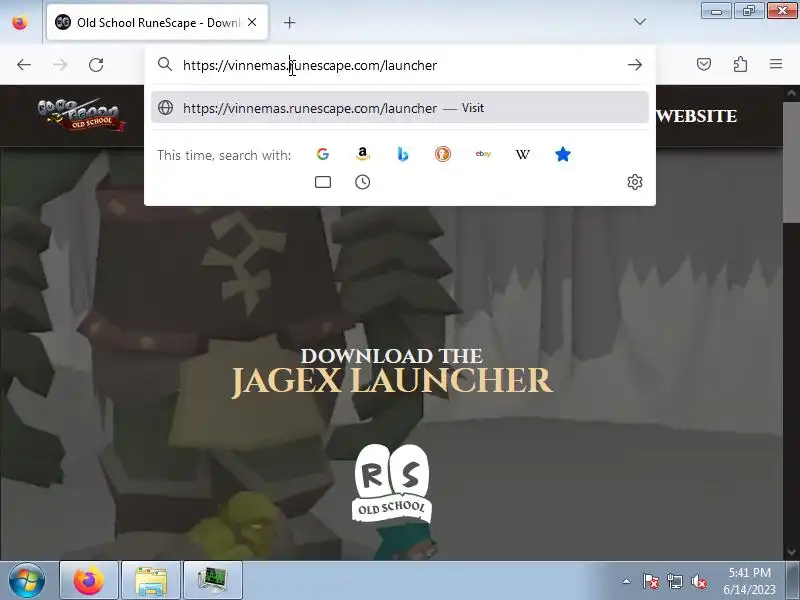Click page scrollbar up arrow
Viewport: 800px width, 600px height.
click(791, 93)
